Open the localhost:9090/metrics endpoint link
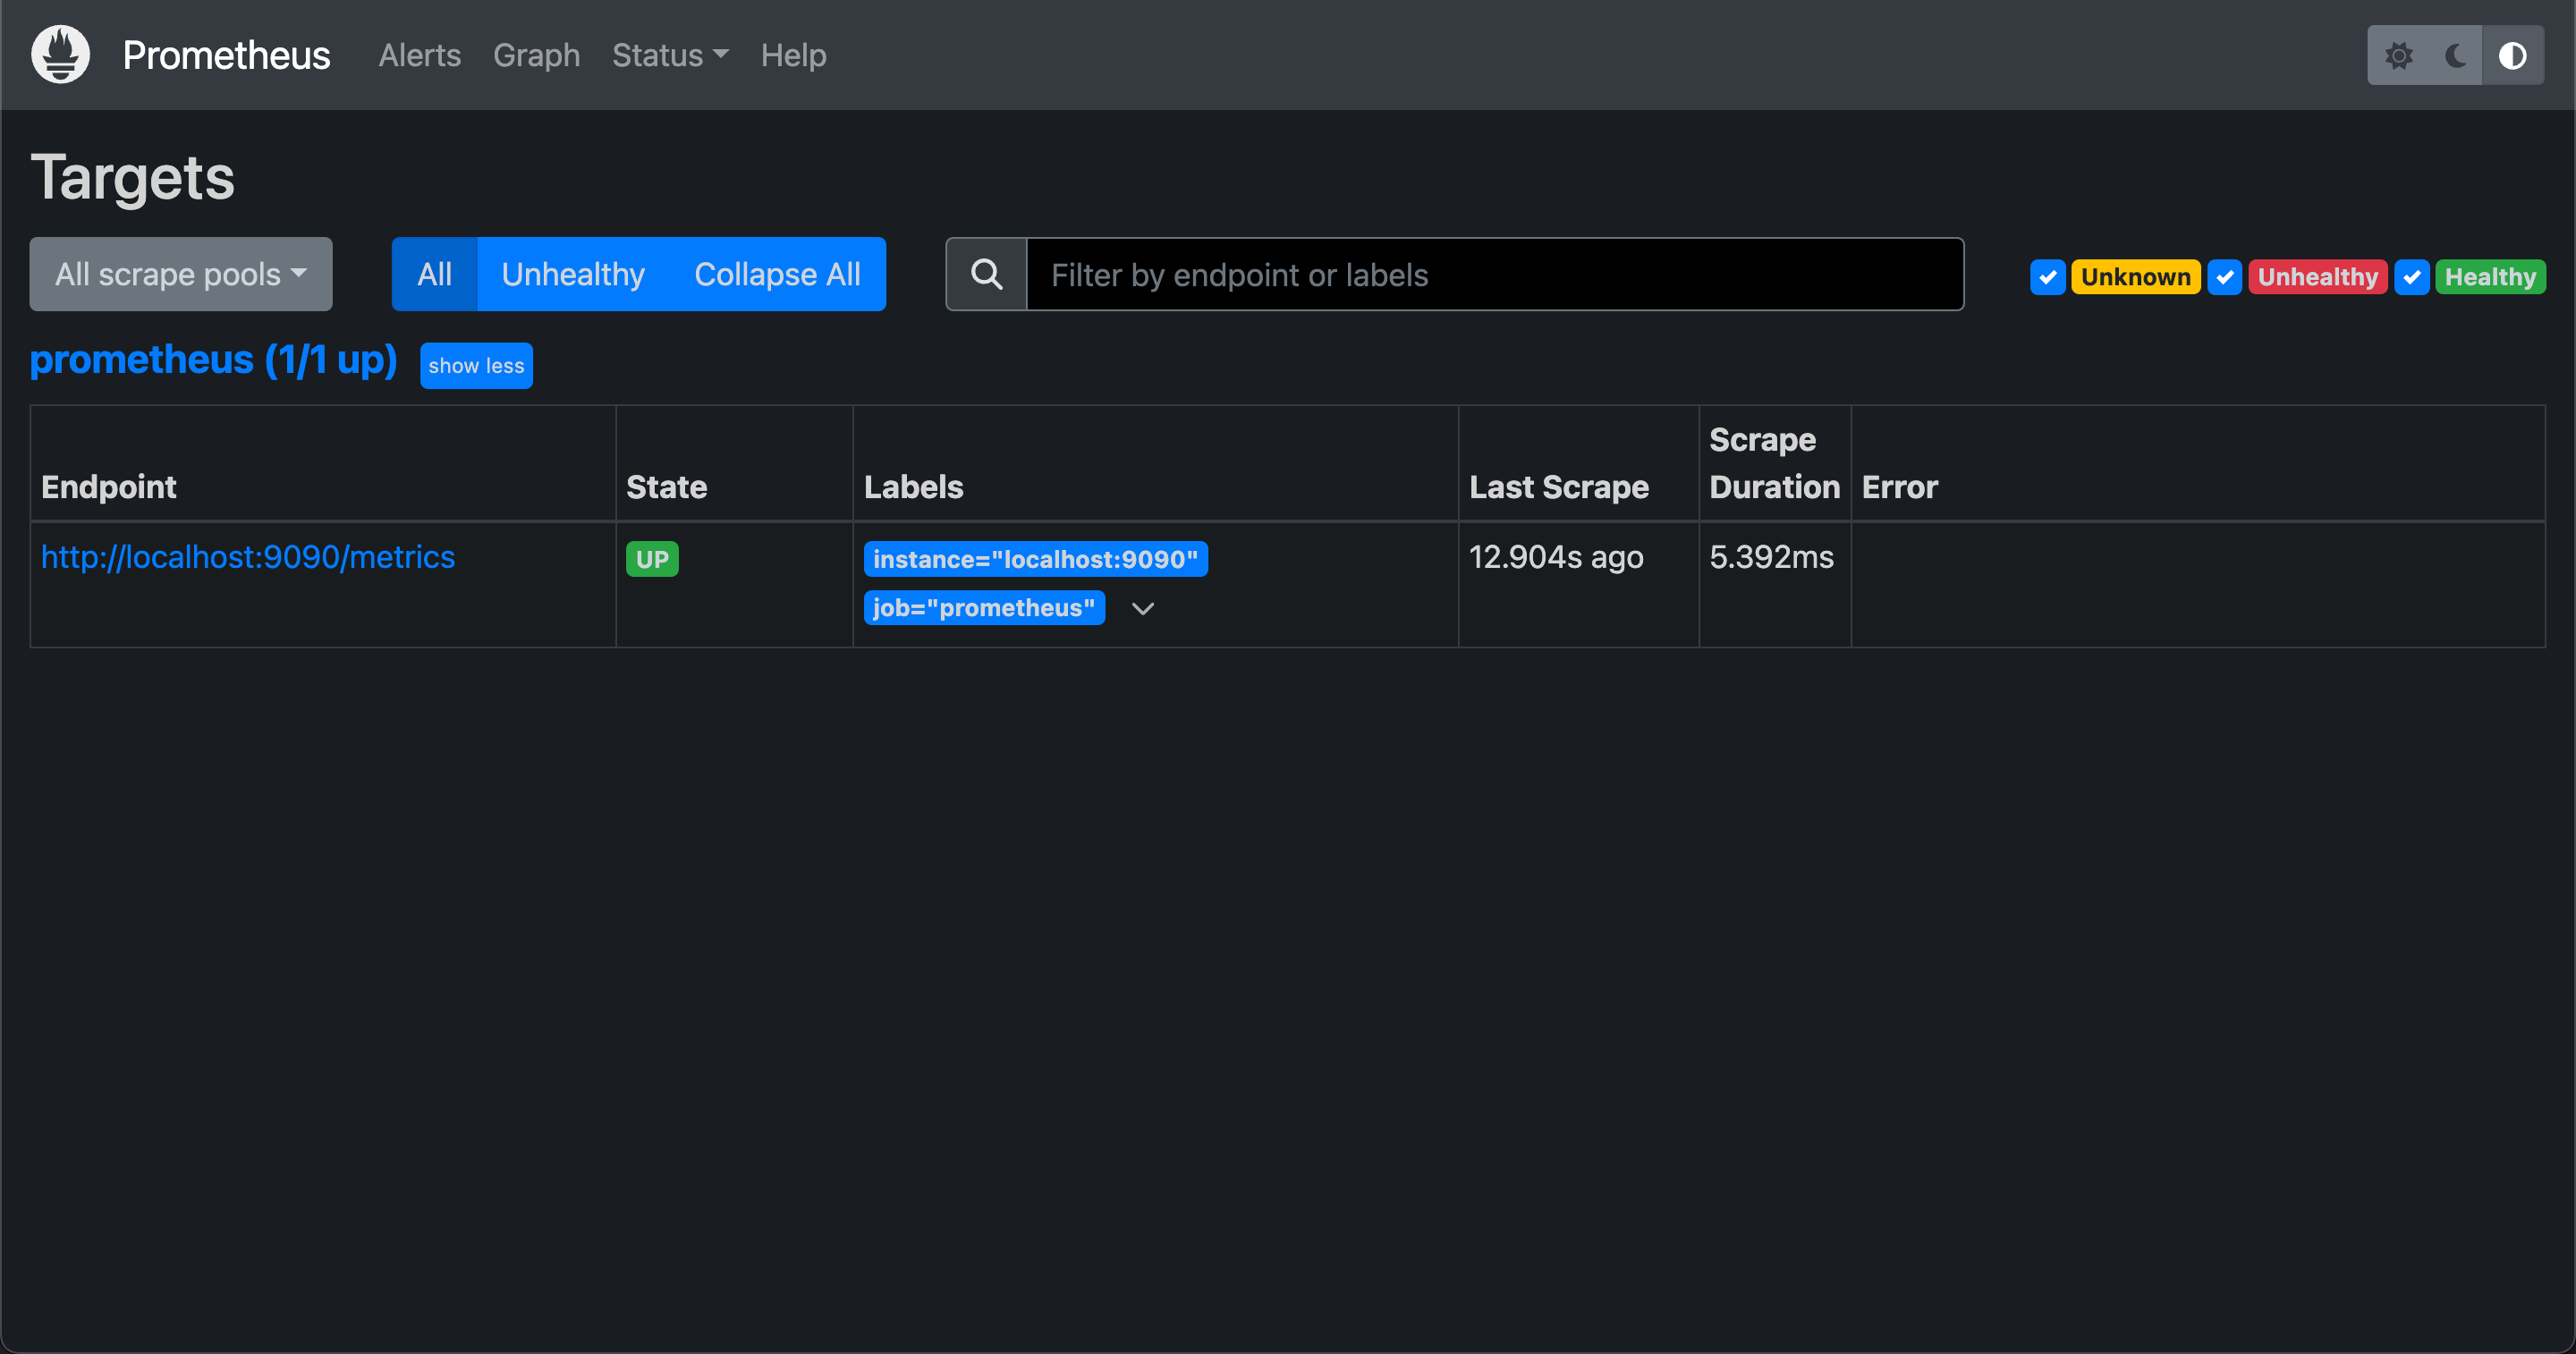Viewport: 2576px width, 1354px height. [x=248, y=557]
